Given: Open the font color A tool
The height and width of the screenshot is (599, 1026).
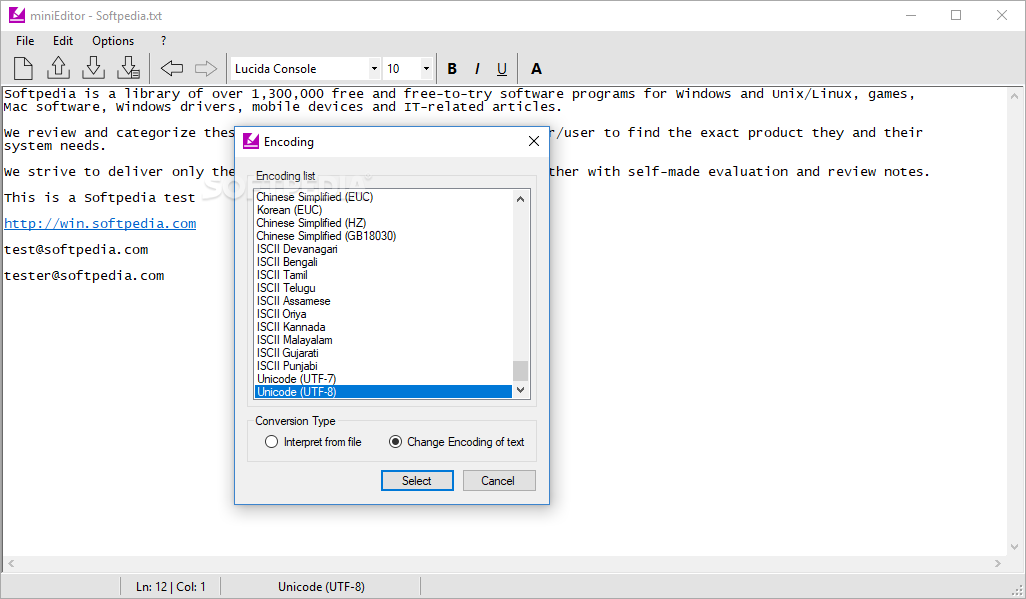Looking at the screenshot, I should click(x=537, y=69).
